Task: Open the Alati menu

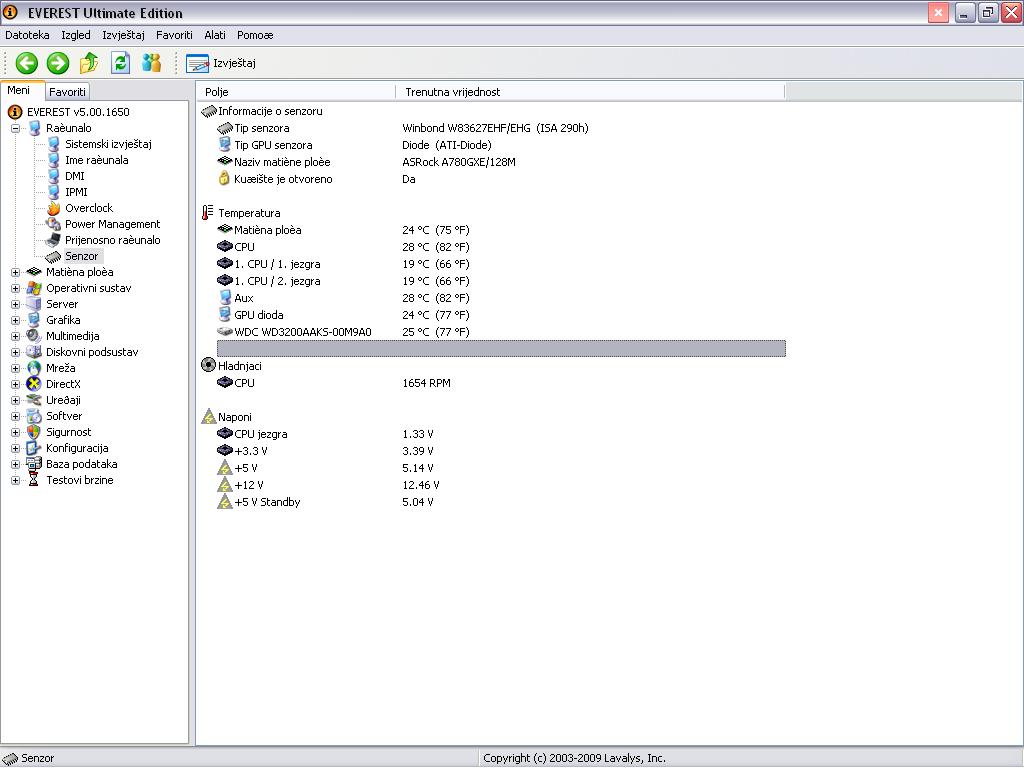Action: coord(214,35)
